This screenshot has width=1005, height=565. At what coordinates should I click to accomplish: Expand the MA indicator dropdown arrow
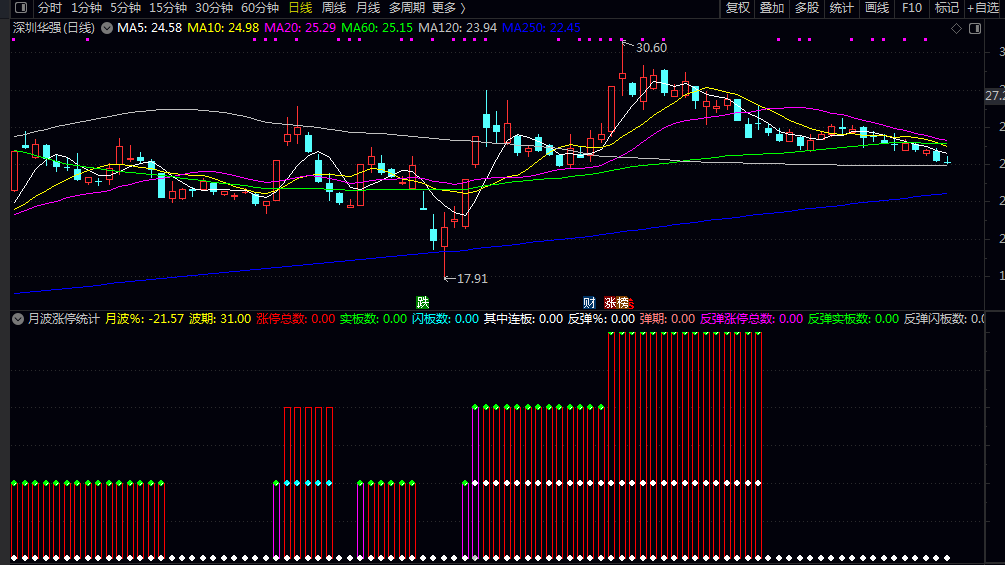[107, 28]
